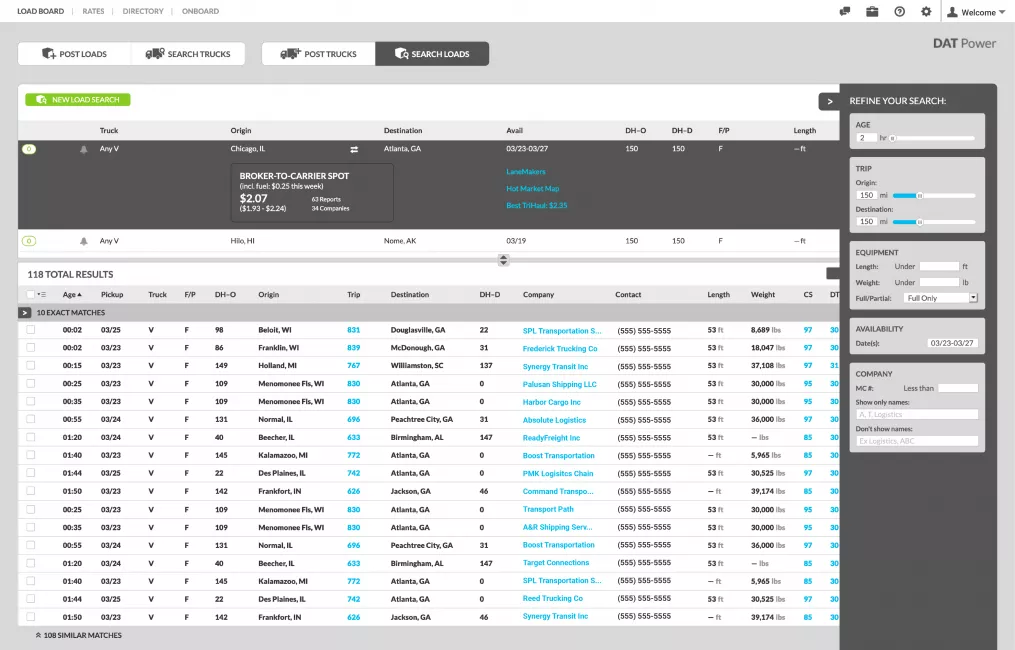Open trip 767 mileage link
This screenshot has width=1015, height=650.
(353, 366)
